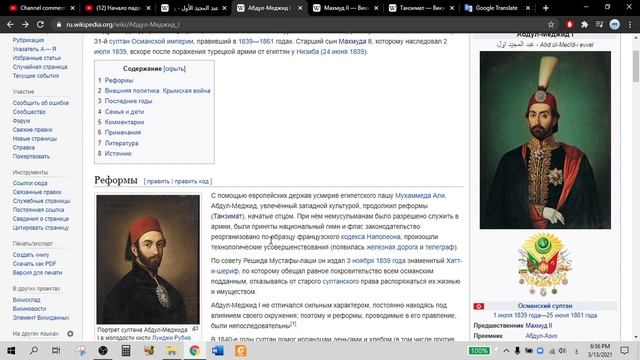
Task: Open the infobox sultan portrait image
Action: (x=545, y=140)
